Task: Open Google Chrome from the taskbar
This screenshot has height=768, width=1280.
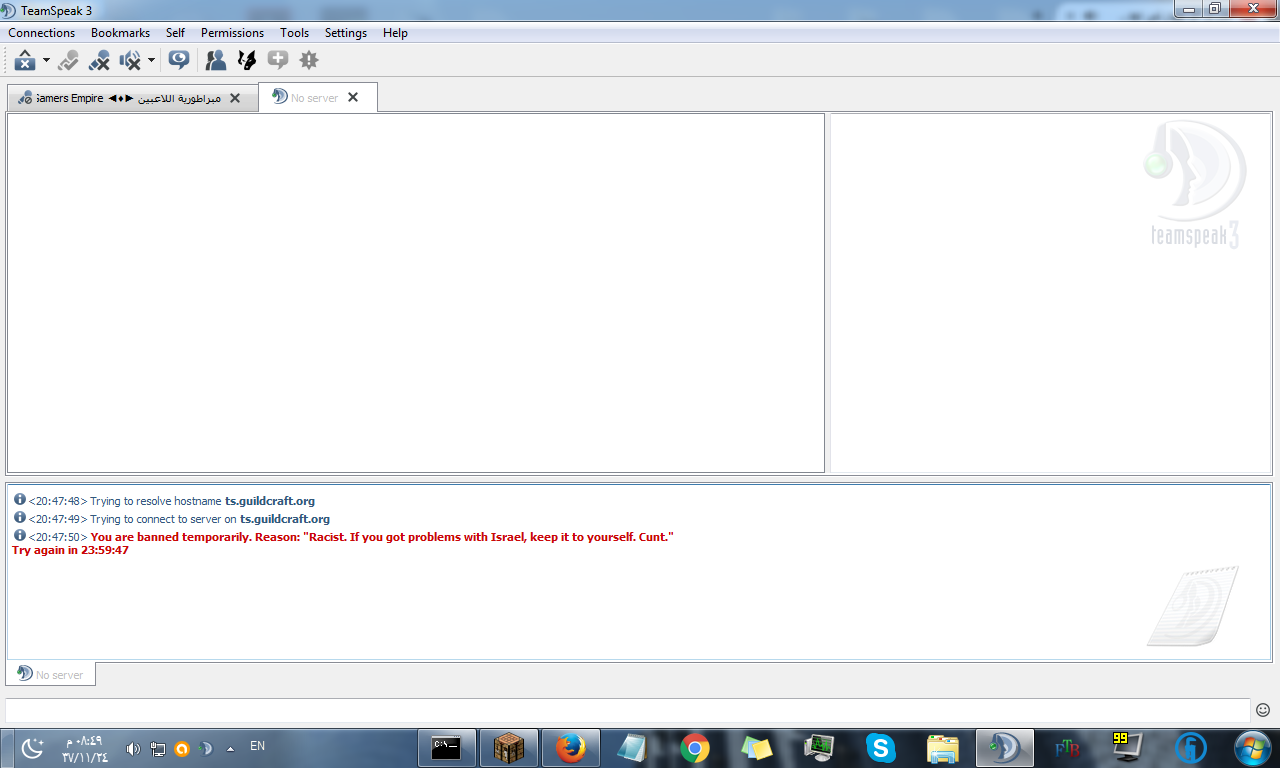Action: coord(695,748)
